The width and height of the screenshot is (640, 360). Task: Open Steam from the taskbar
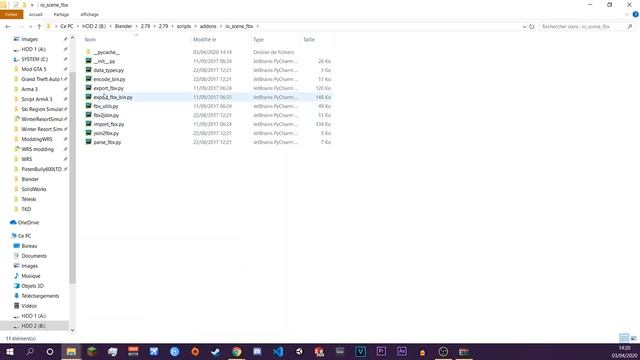point(216,351)
